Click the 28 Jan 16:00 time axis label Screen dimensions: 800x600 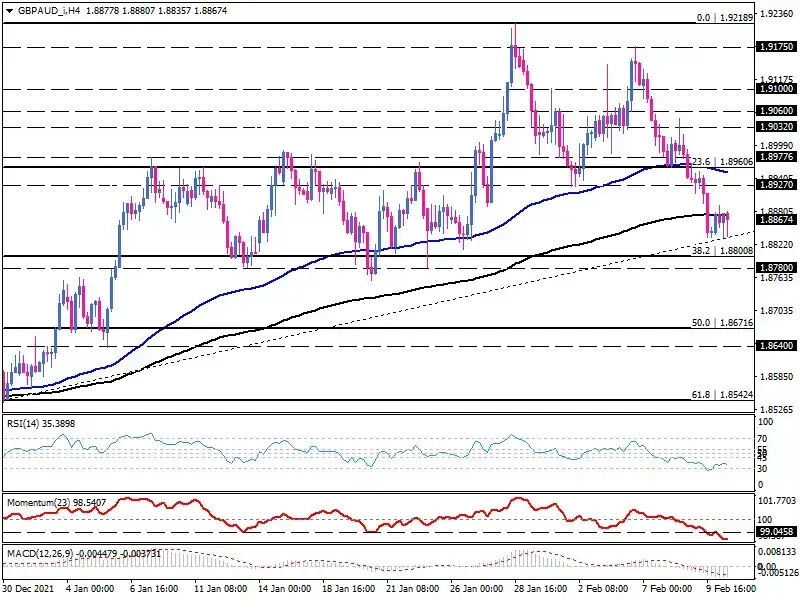[541, 588]
